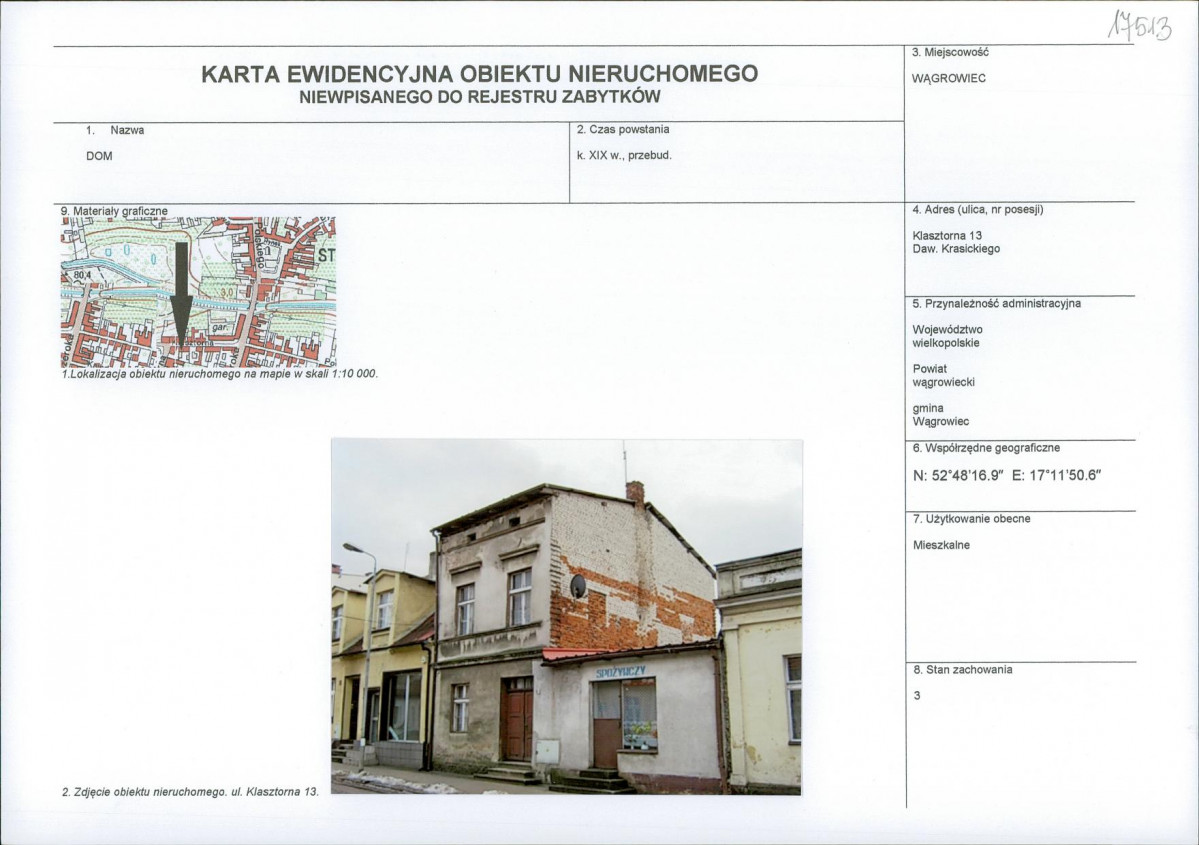Click the value 'wielkopolskie'

[946, 343]
